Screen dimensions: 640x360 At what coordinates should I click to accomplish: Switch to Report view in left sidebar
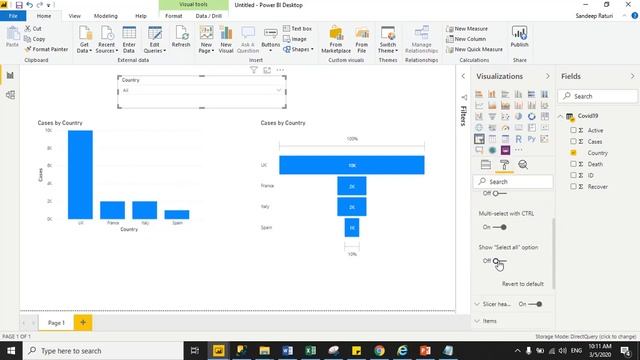point(10,76)
